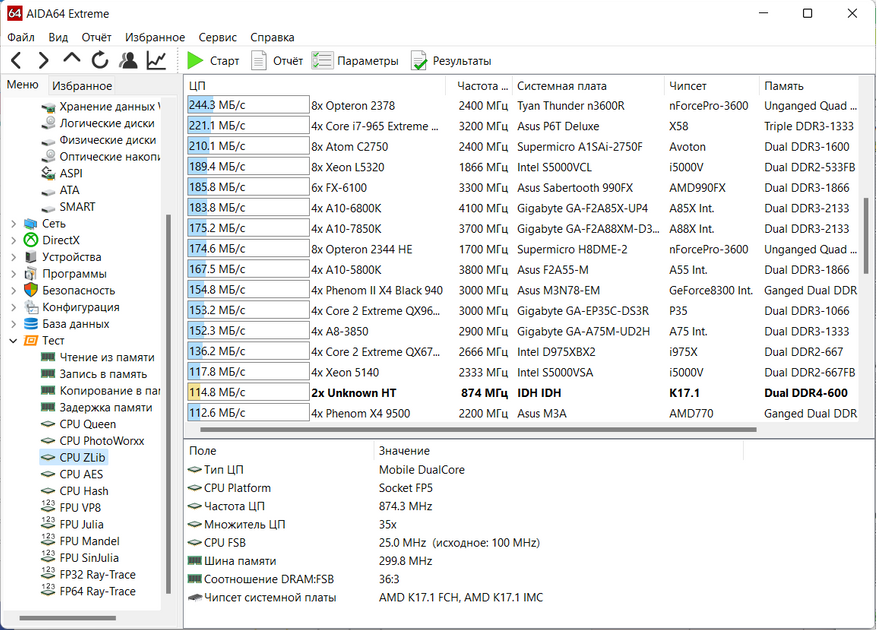This screenshot has height=630, width=877.
Task: Sort by Чипсет column header
Action: tap(712, 86)
